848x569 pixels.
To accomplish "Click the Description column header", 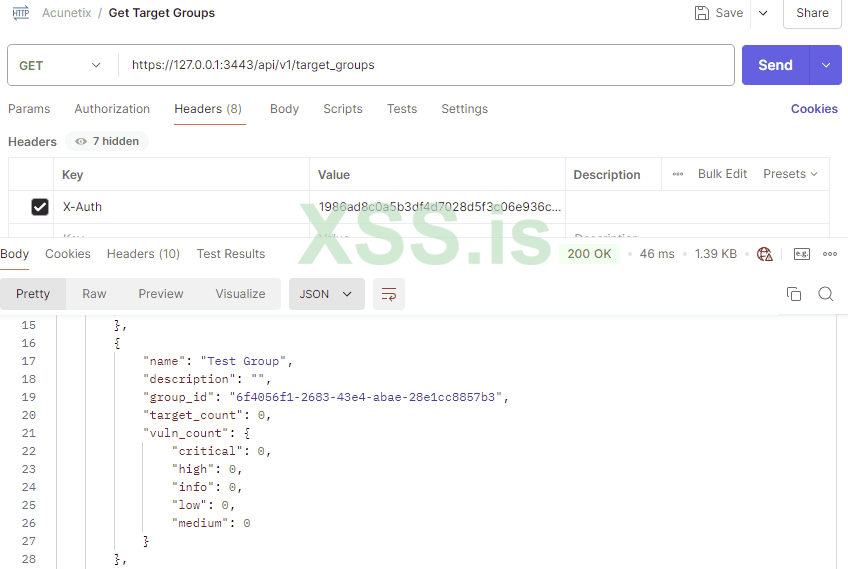I will coord(607,175).
